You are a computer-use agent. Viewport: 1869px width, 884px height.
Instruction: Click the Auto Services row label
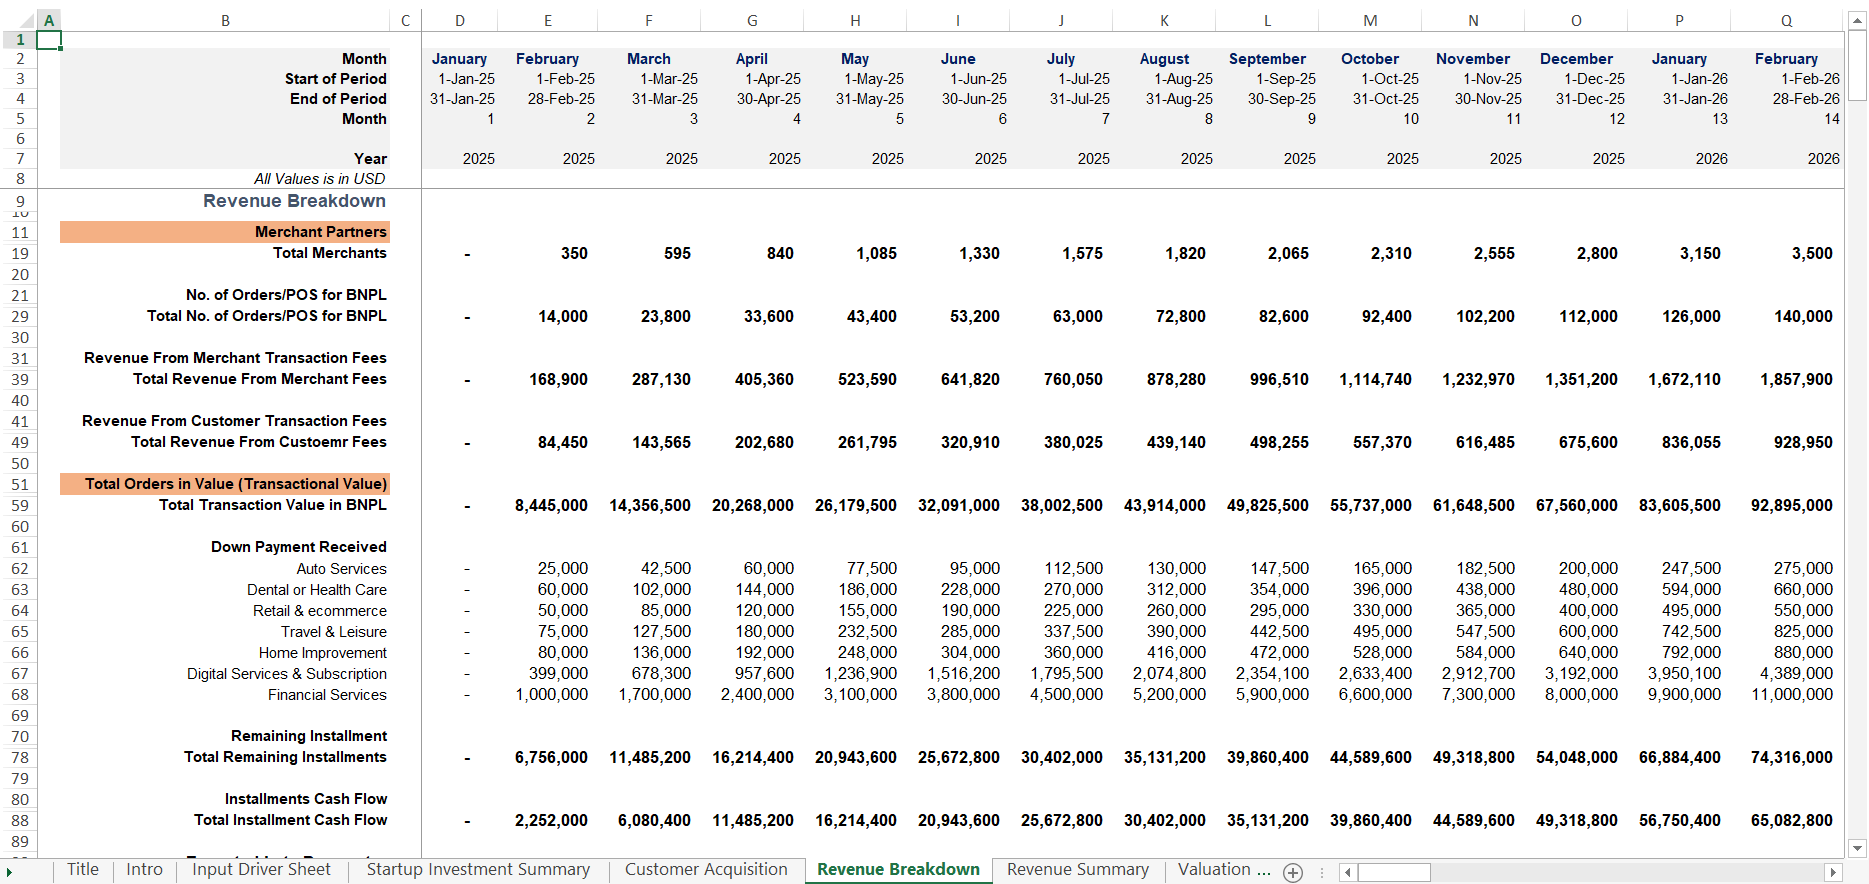click(341, 569)
